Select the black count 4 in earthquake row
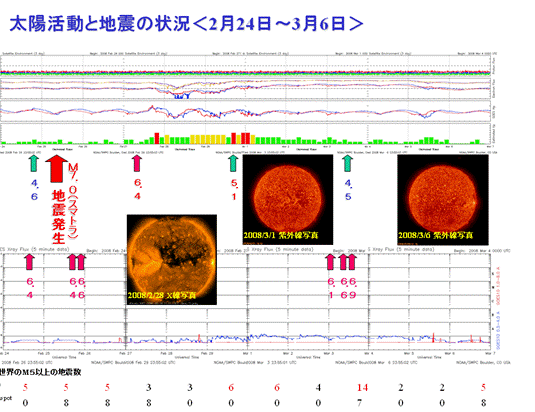The width and height of the screenshot is (535, 412). [318, 387]
